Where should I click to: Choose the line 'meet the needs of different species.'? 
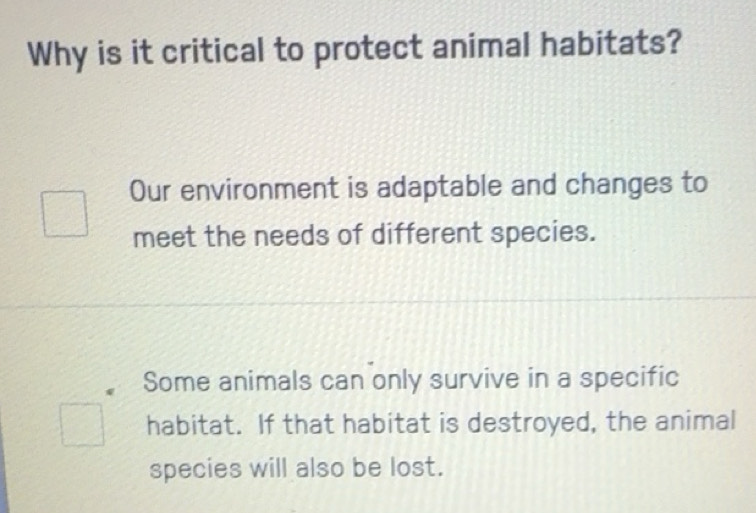coord(364,235)
